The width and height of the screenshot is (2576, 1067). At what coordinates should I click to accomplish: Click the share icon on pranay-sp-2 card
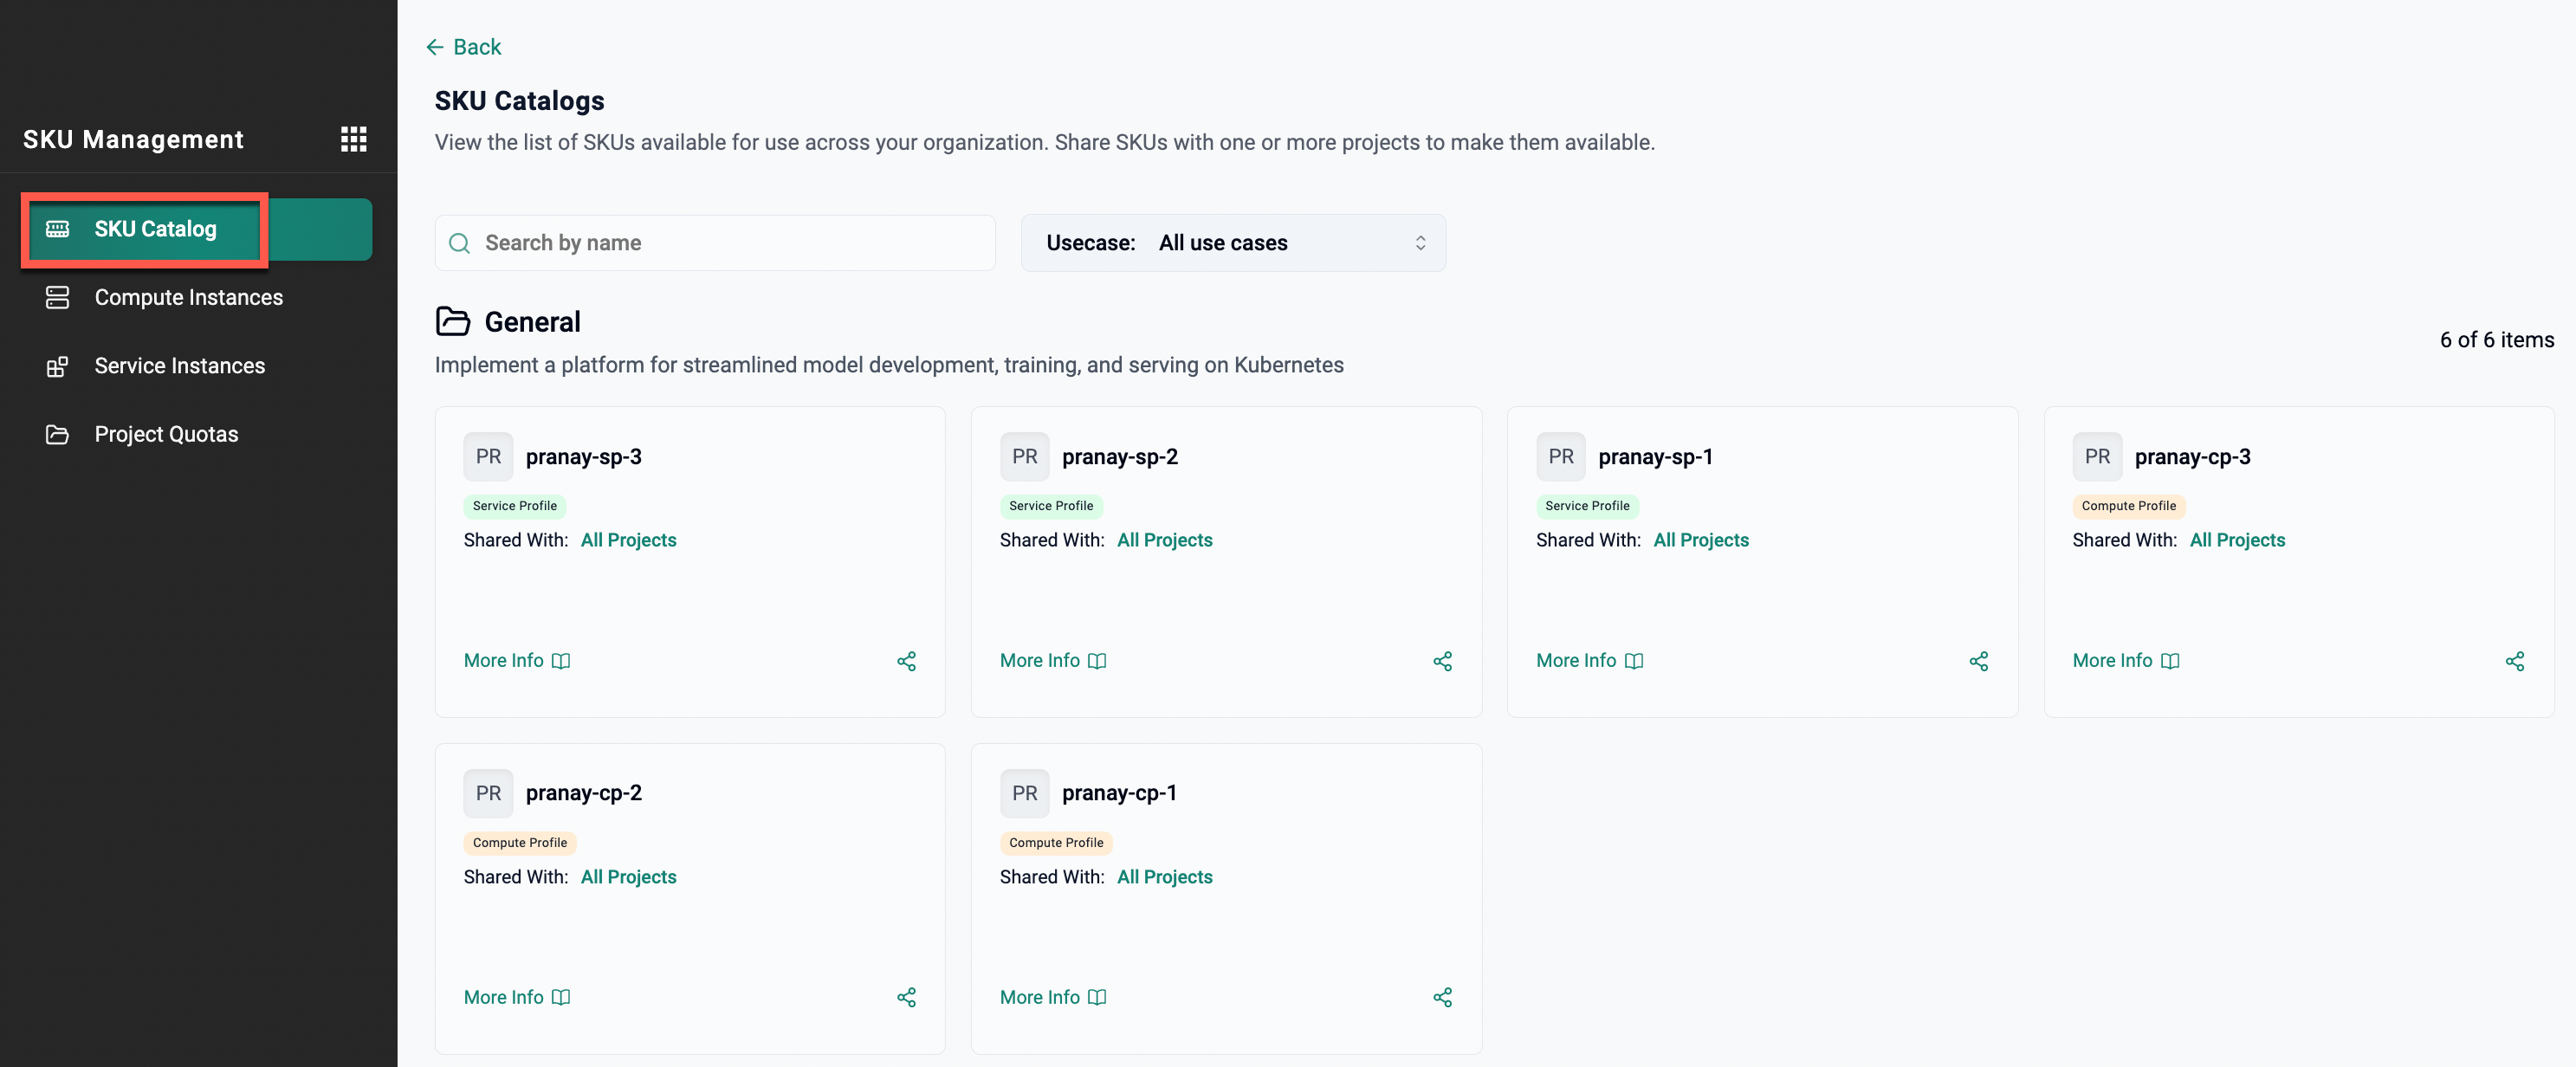[x=1442, y=661]
